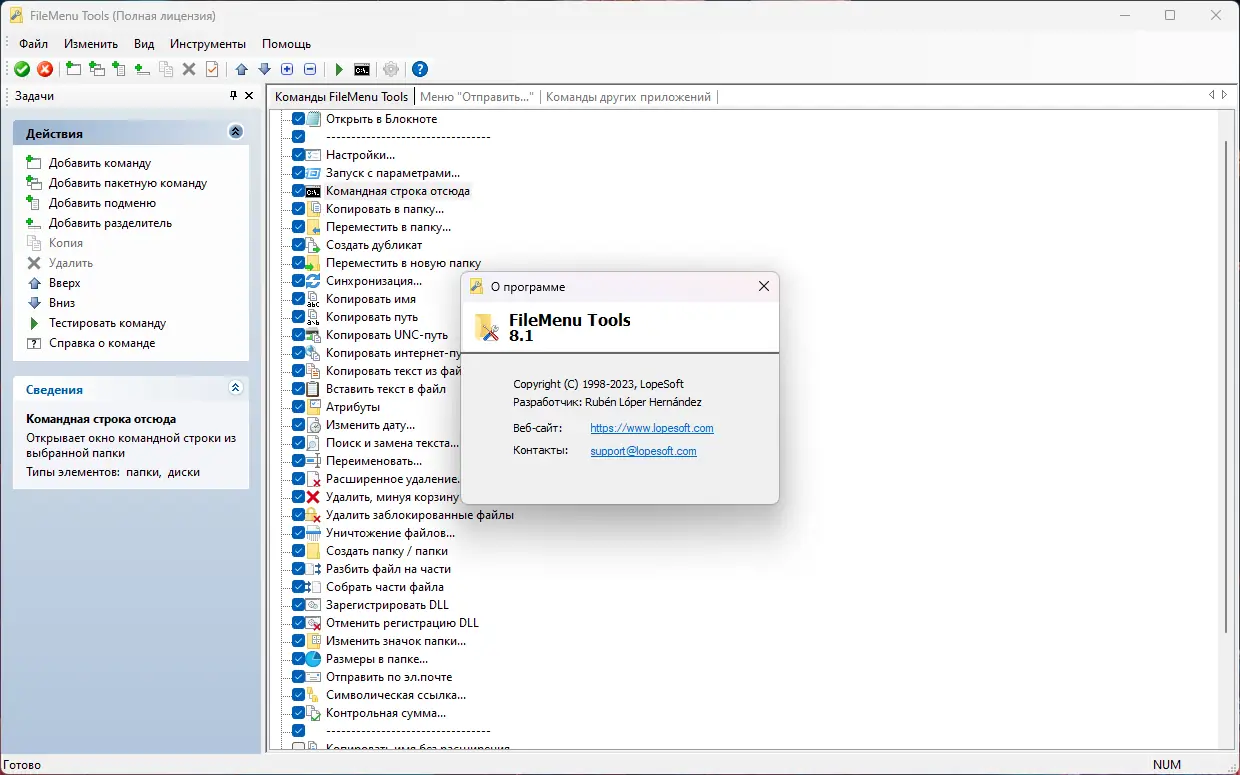
Task: Open the Вид menu
Action: [144, 44]
